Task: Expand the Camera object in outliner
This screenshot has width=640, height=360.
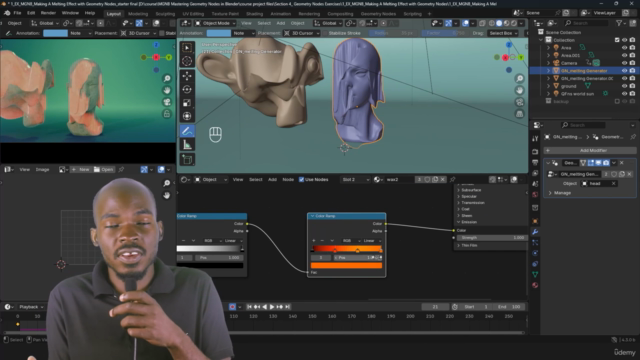Action: [549, 63]
